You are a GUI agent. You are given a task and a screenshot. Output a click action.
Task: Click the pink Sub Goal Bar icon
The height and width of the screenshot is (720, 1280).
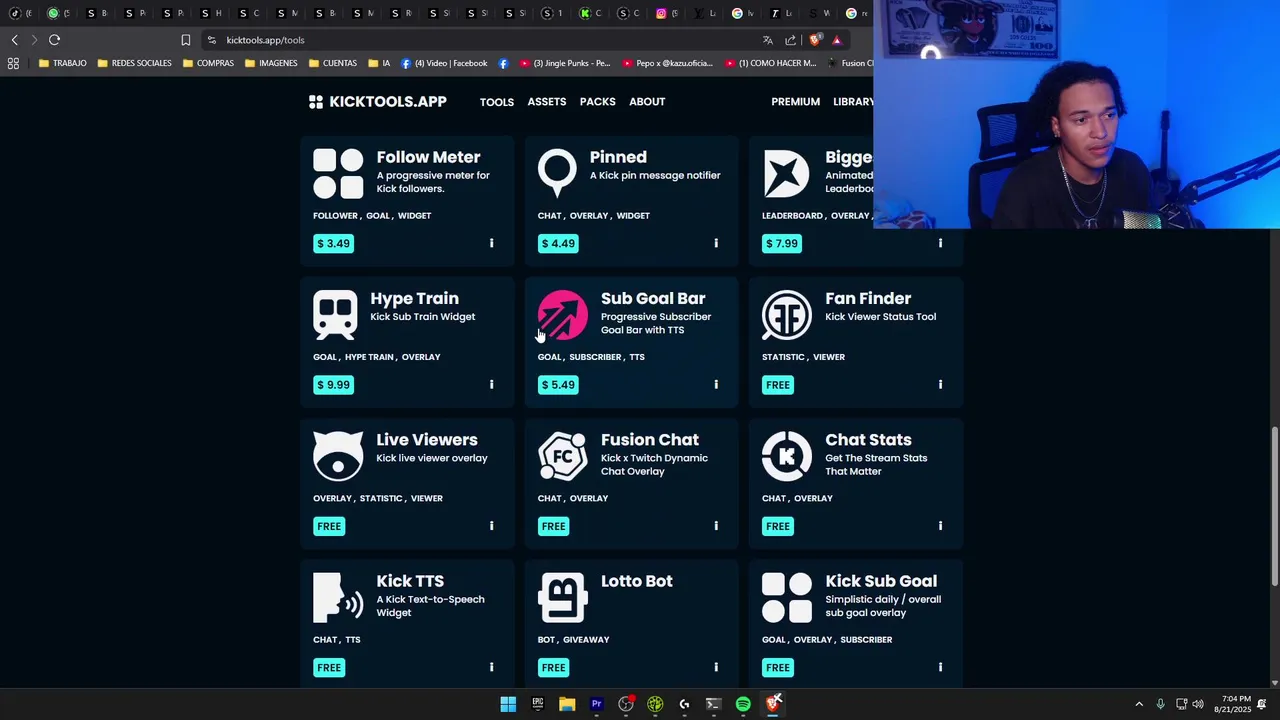click(x=562, y=315)
